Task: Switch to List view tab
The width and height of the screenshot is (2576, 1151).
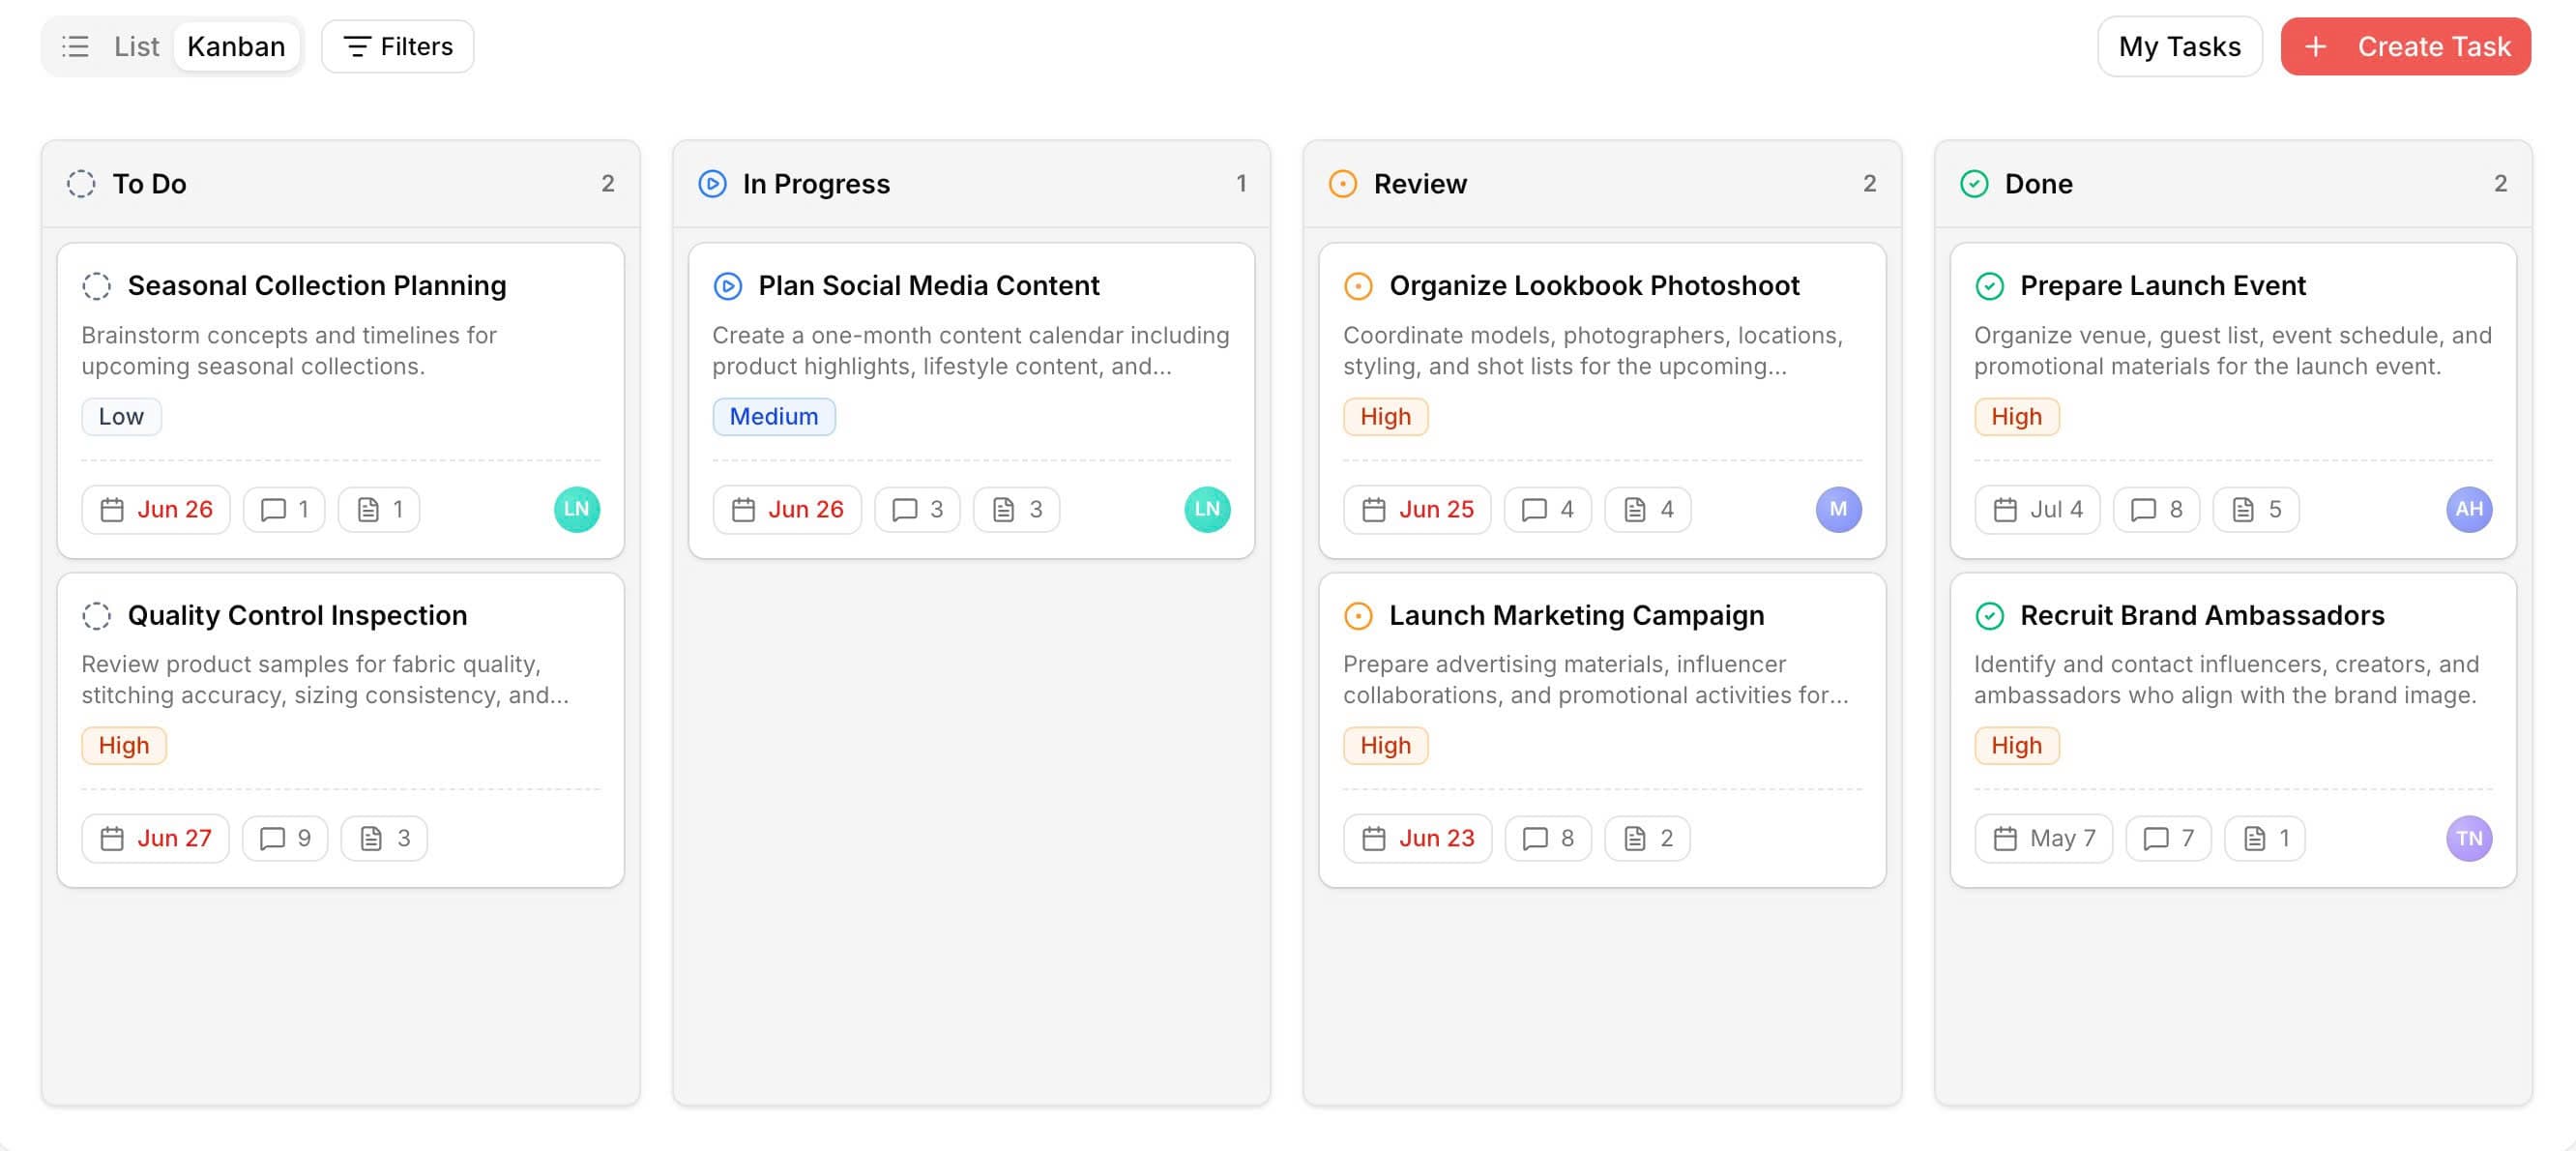Action: 136,46
